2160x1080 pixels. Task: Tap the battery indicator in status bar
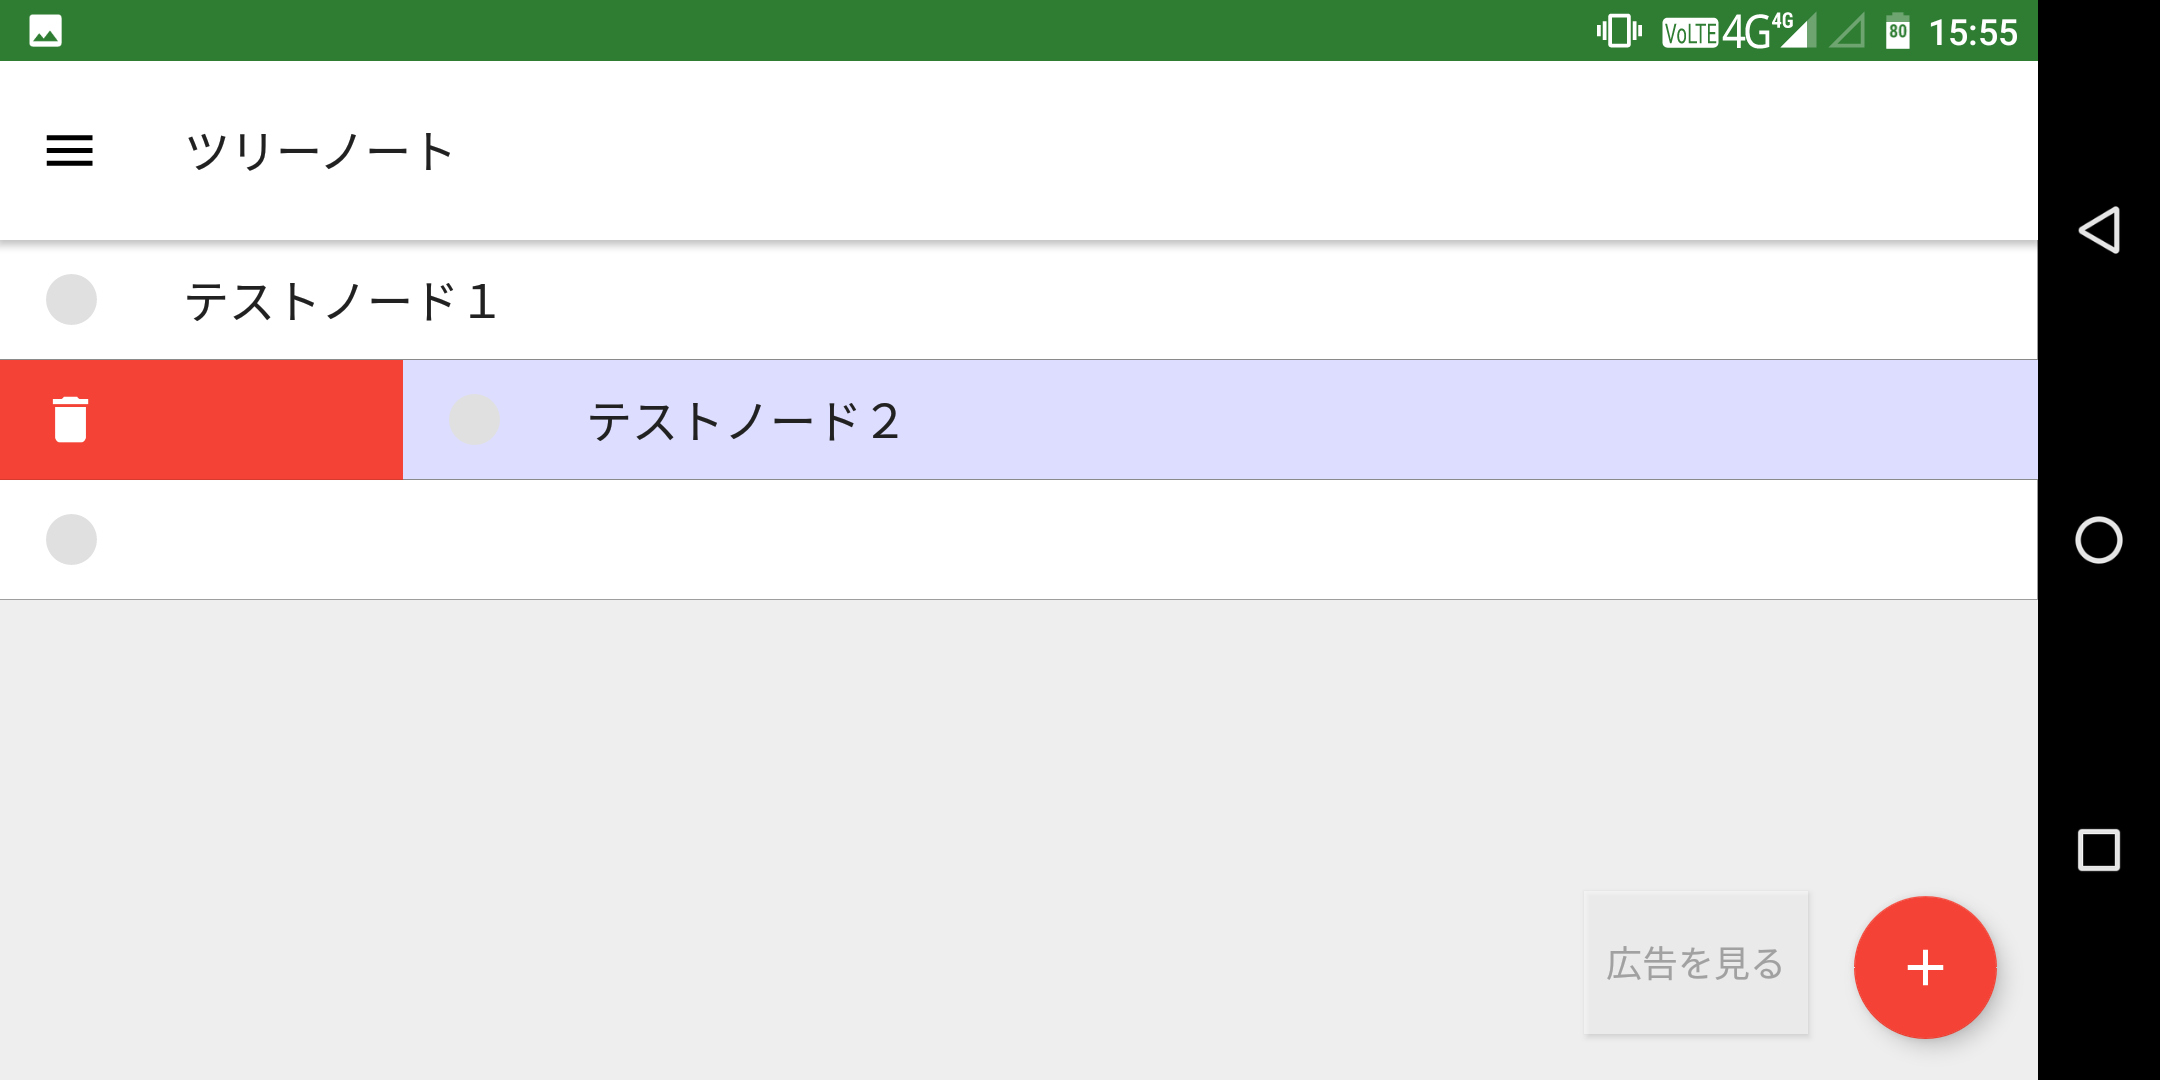[1897, 32]
